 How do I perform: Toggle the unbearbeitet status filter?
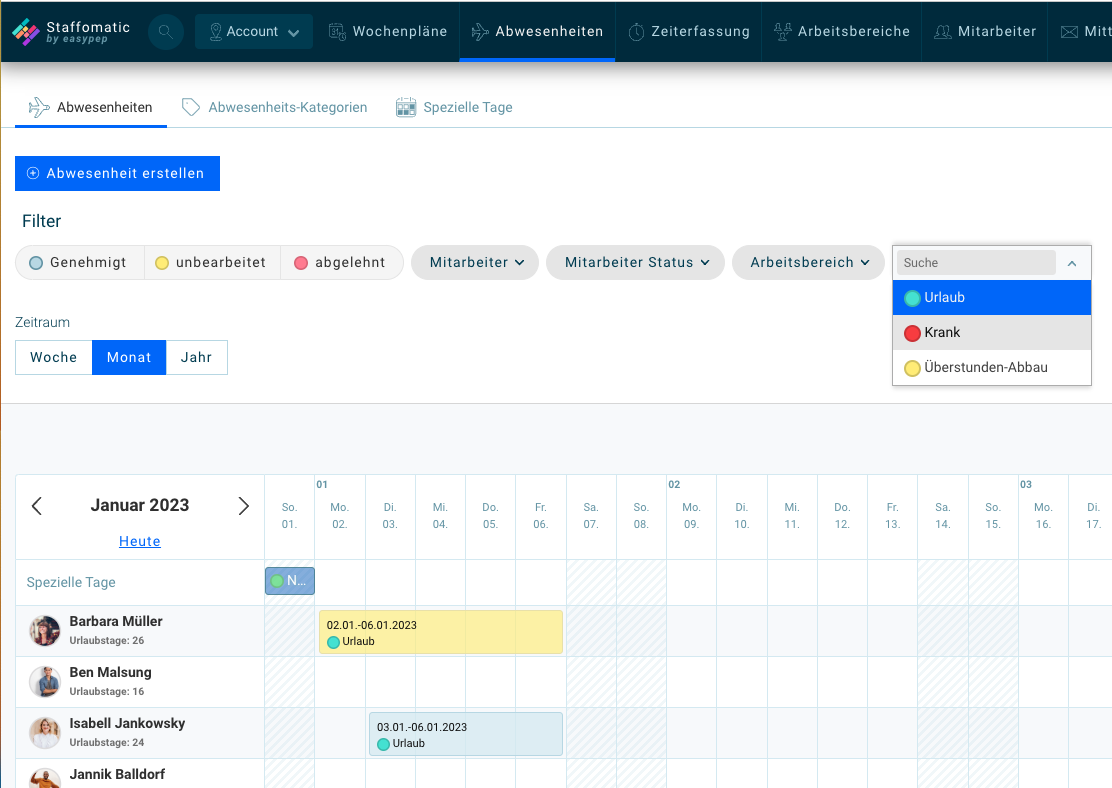coord(212,262)
